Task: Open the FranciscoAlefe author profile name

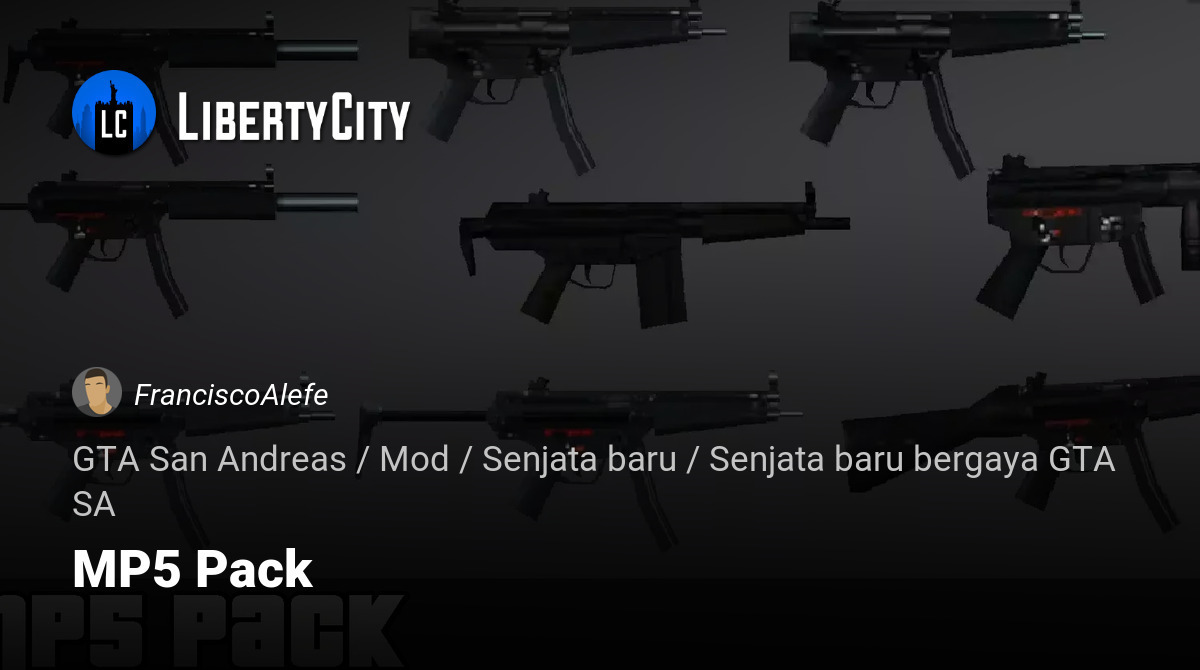Action: pos(231,395)
